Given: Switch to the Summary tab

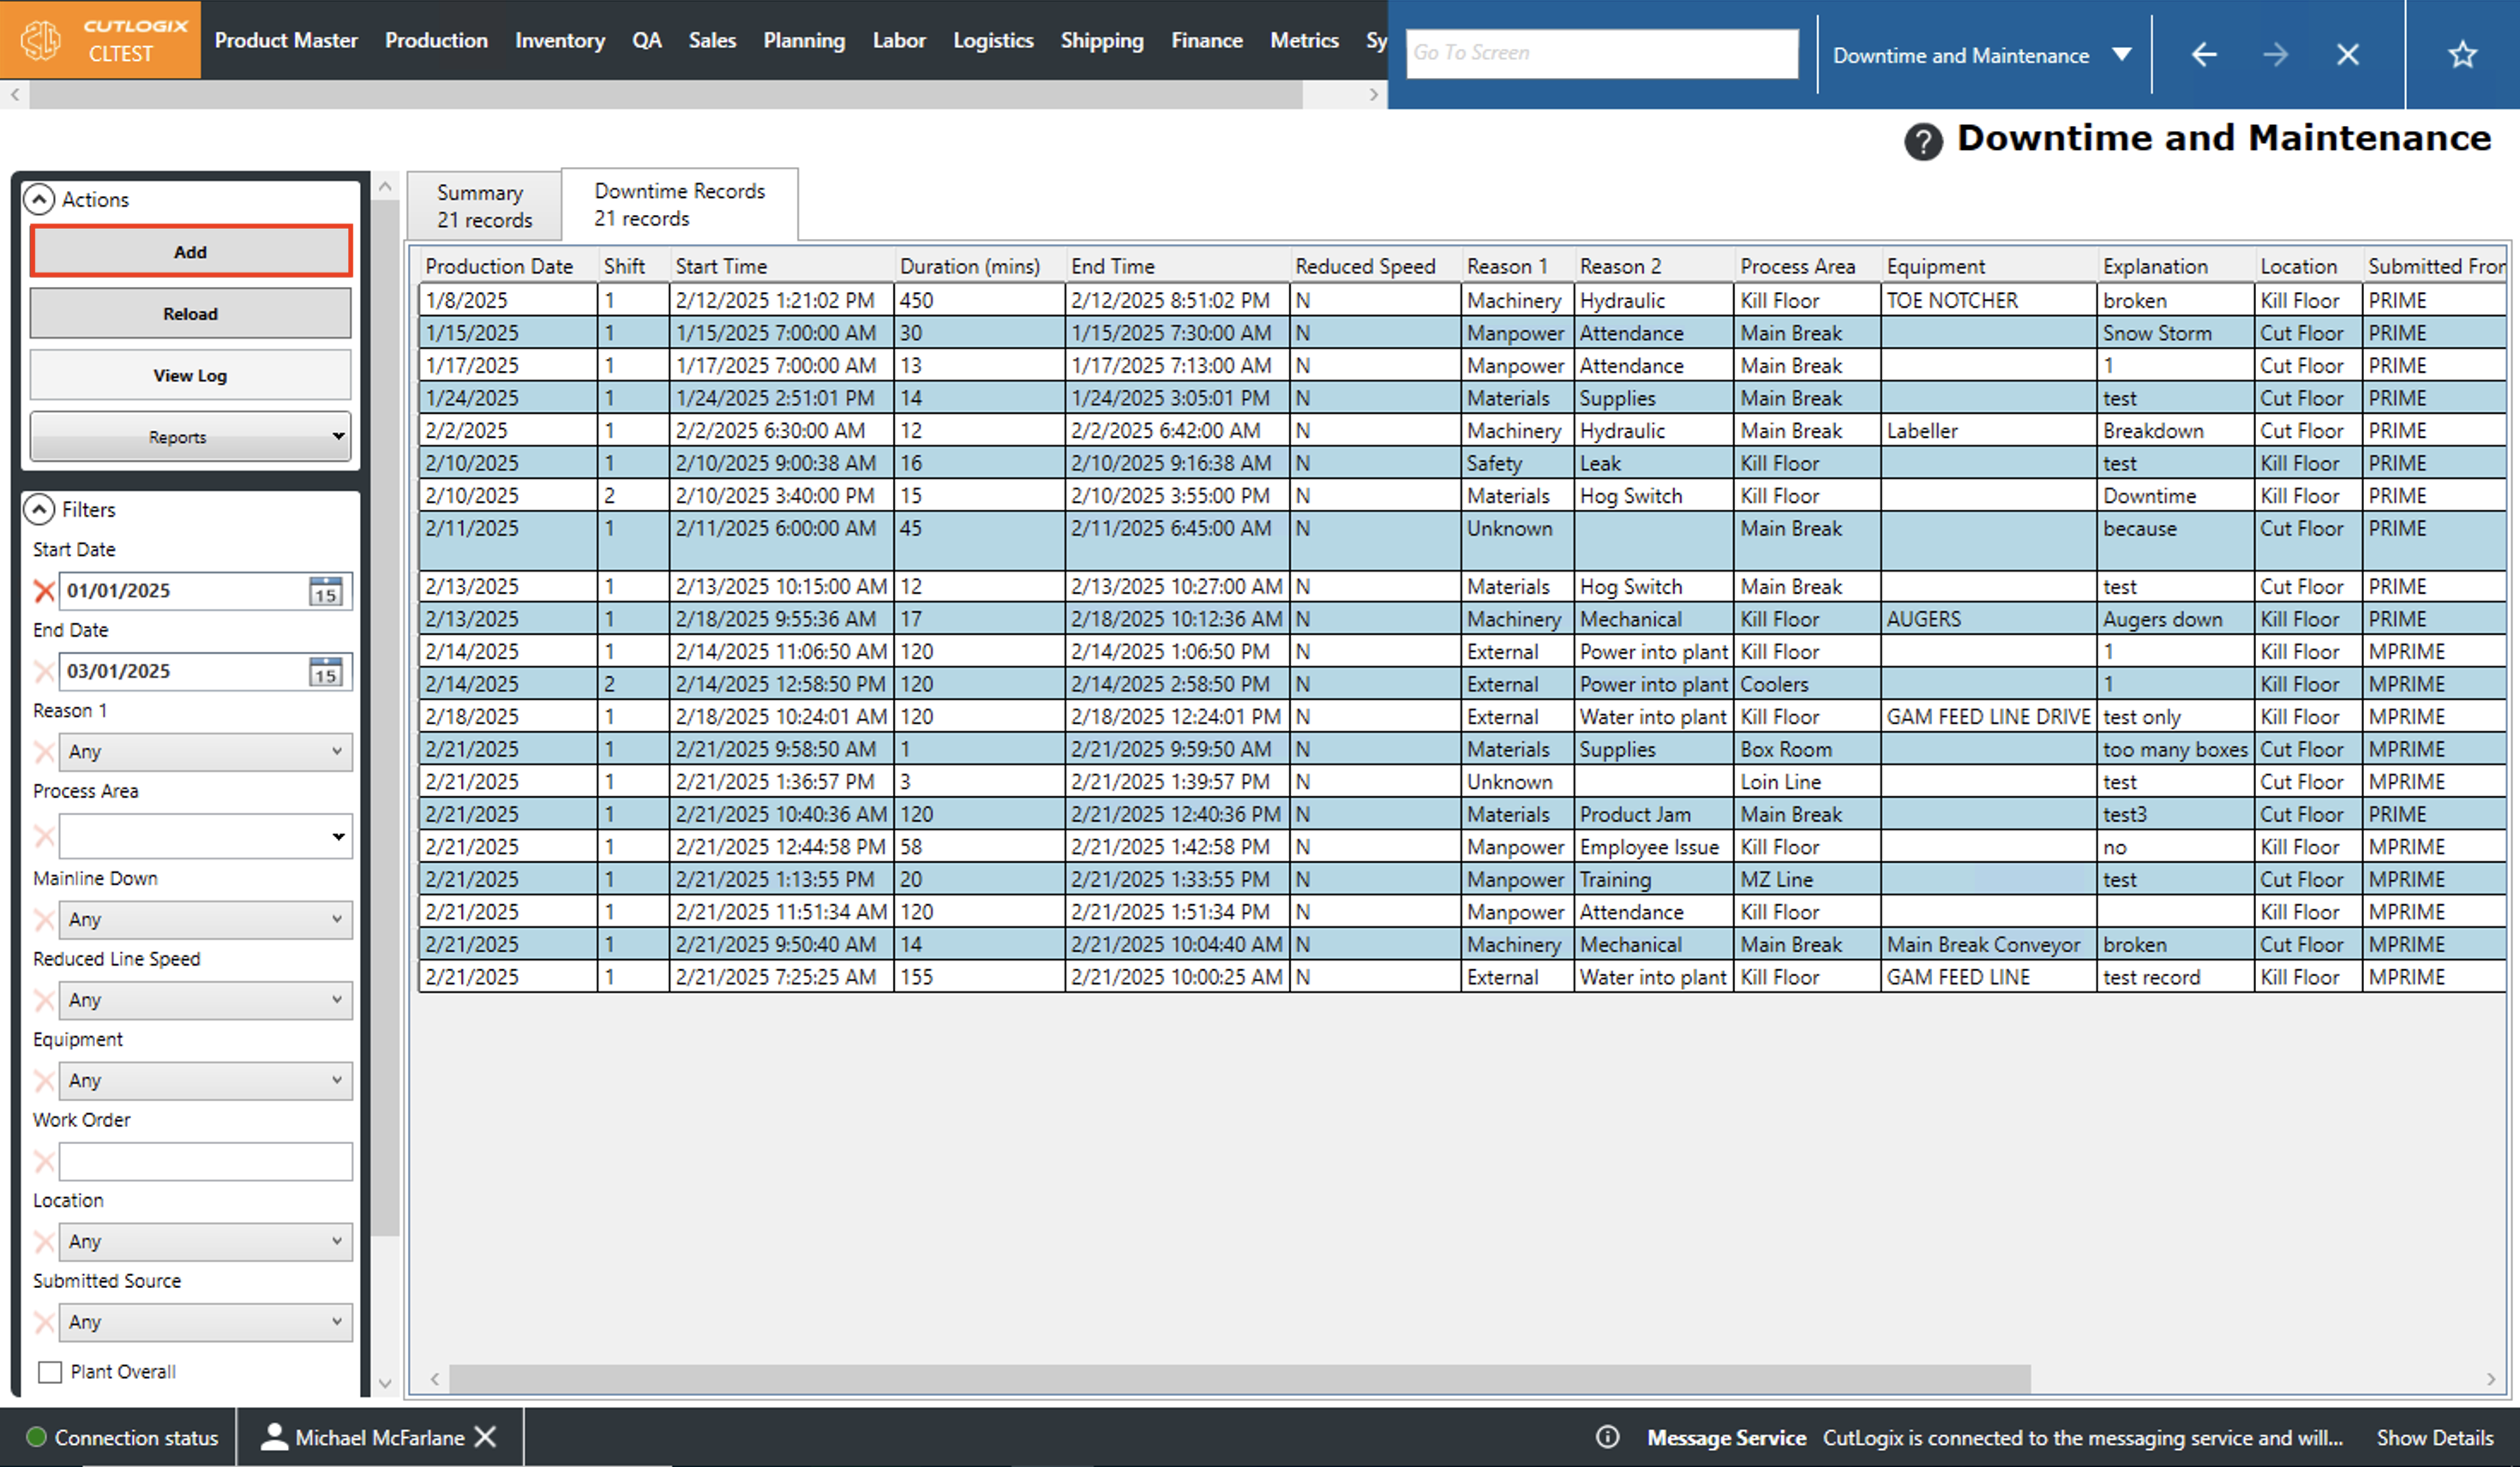Looking at the screenshot, I should (484, 205).
